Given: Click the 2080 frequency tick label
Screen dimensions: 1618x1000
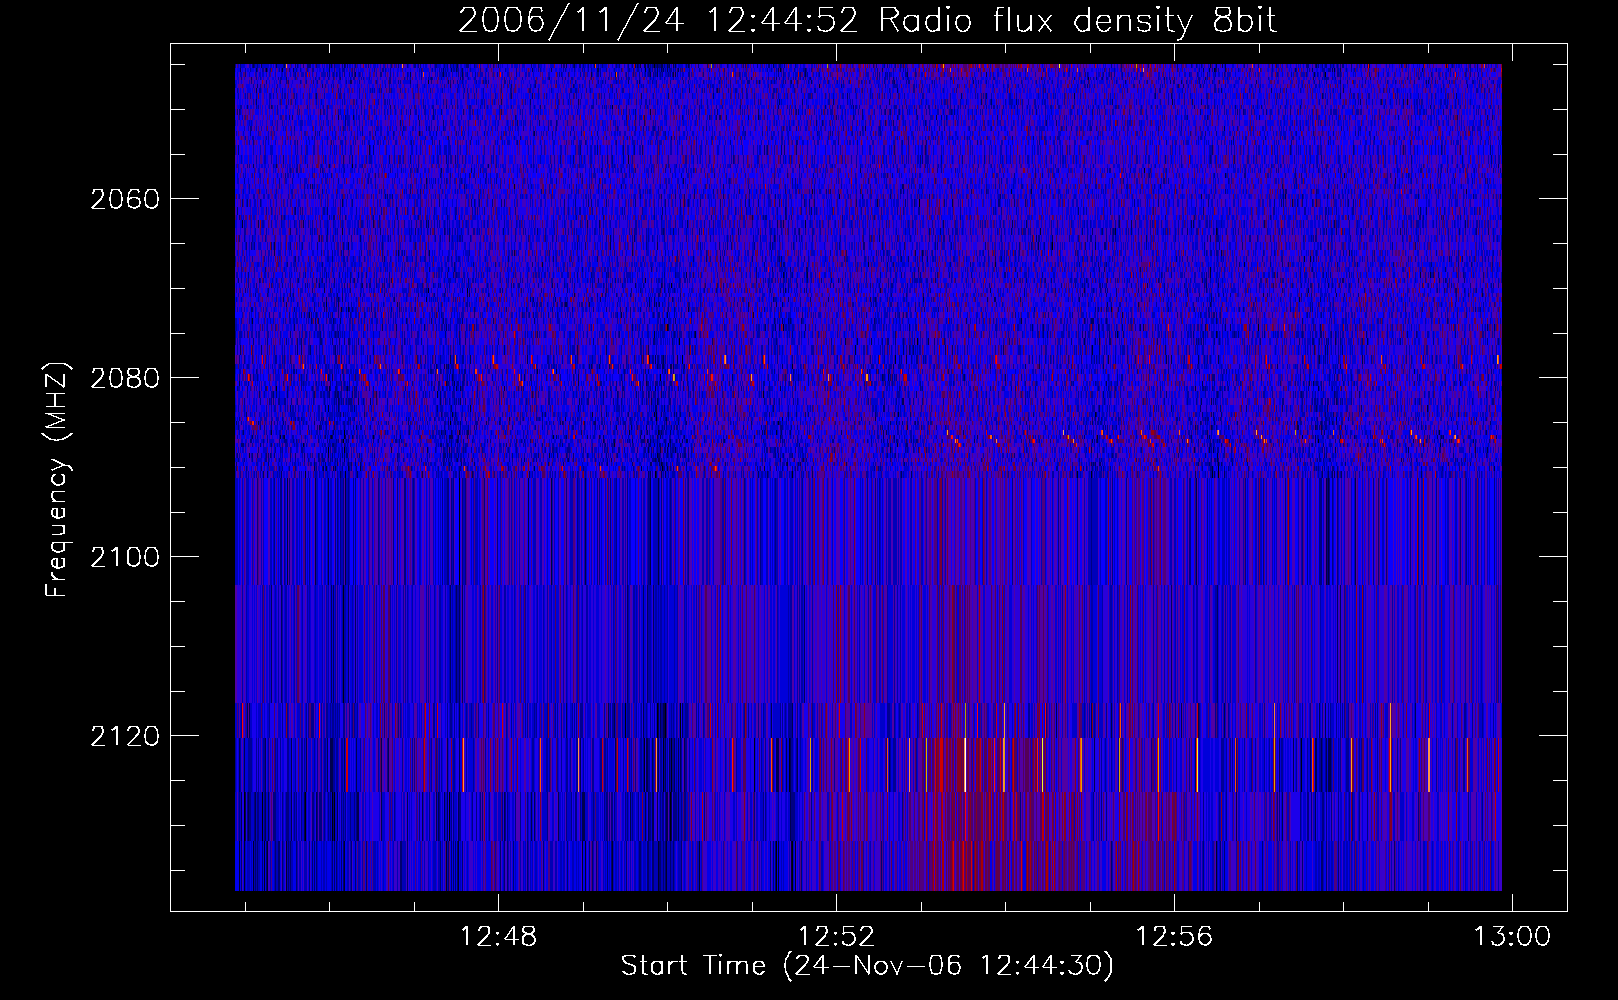Looking at the screenshot, I should tap(125, 378).
